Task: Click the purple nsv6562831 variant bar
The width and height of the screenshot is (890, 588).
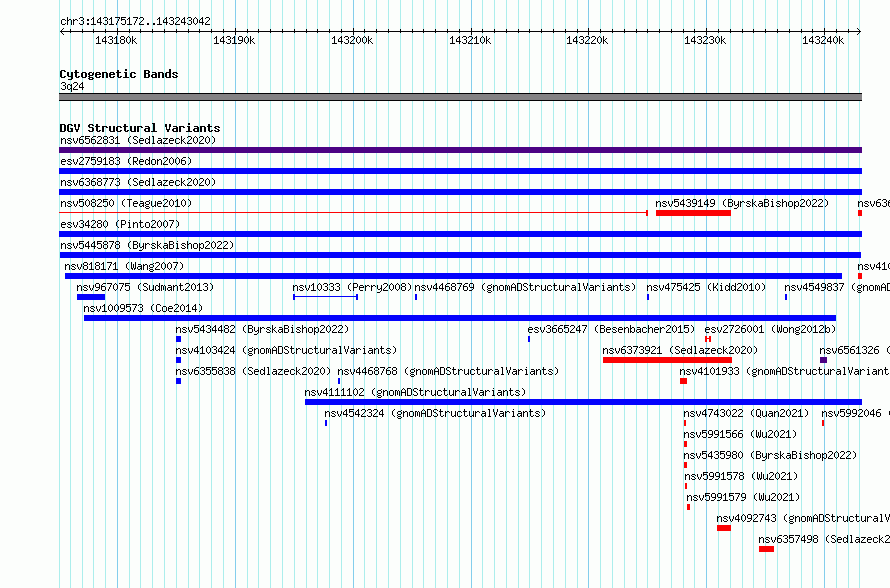Action: tap(460, 150)
